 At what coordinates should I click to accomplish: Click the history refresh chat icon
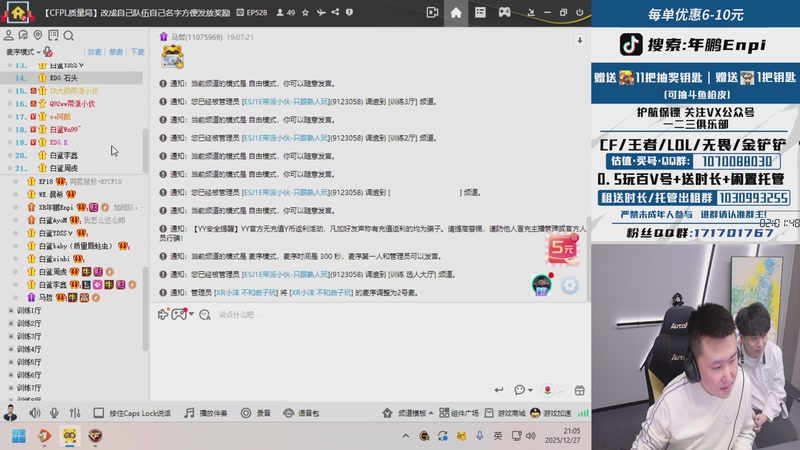tap(23, 35)
